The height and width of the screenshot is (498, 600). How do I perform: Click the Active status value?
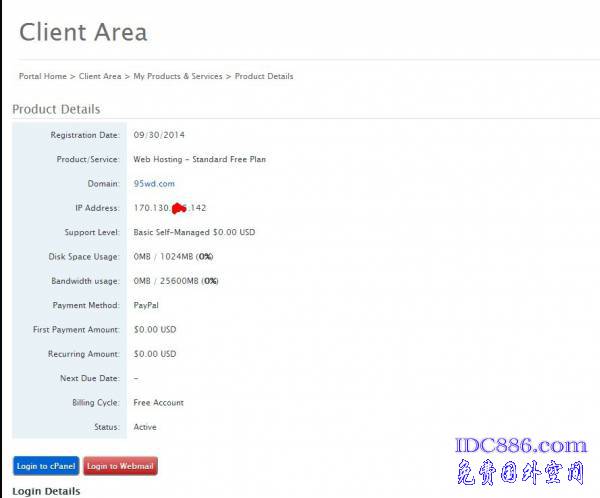coord(145,427)
